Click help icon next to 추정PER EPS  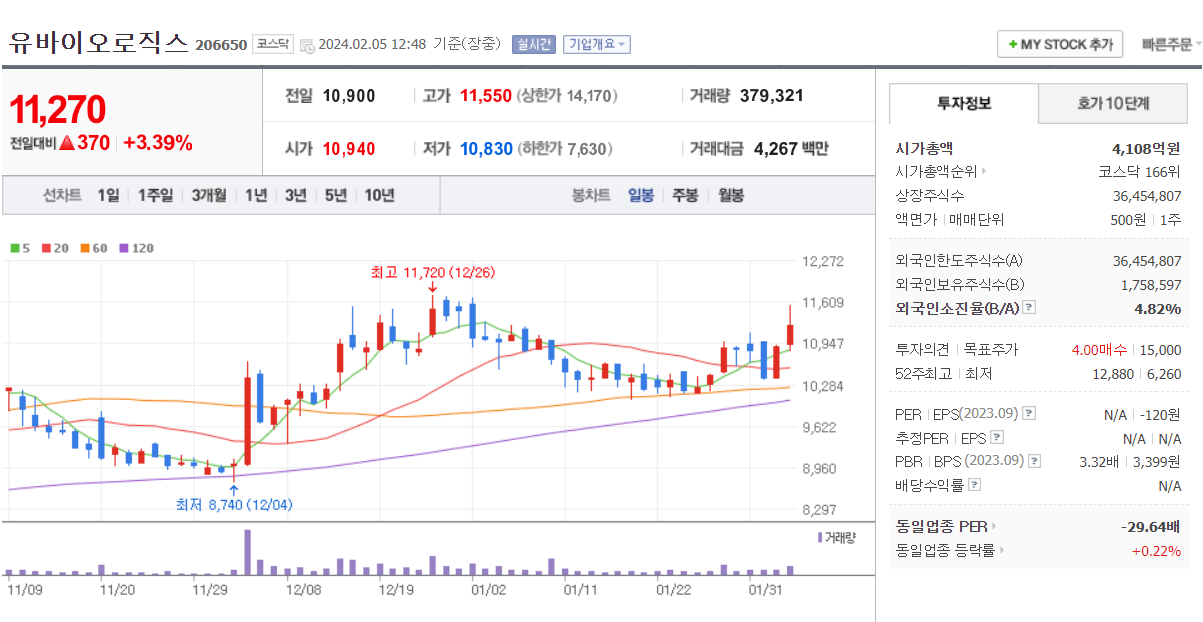pyautogui.click(x=996, y=438)
